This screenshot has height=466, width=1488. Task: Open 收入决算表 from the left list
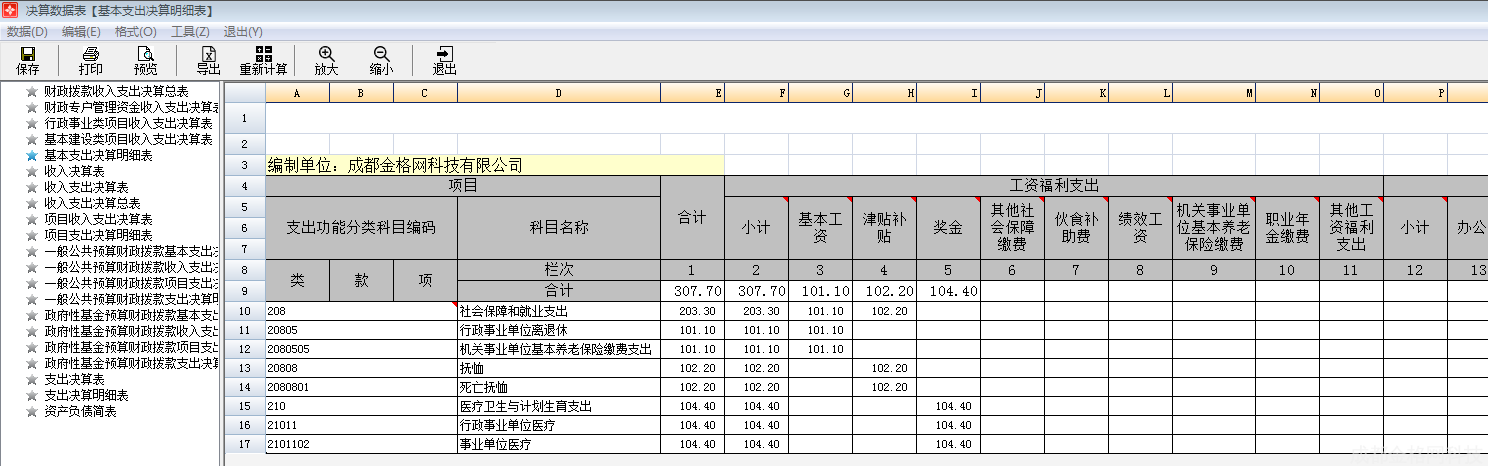(74, 171)
